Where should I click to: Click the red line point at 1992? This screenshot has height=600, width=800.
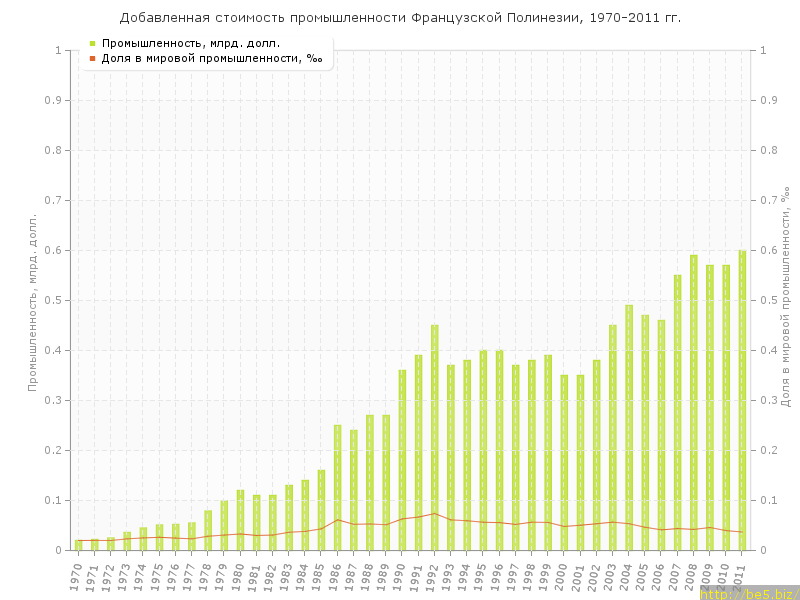pyautogui.click(x=434, y=513)
